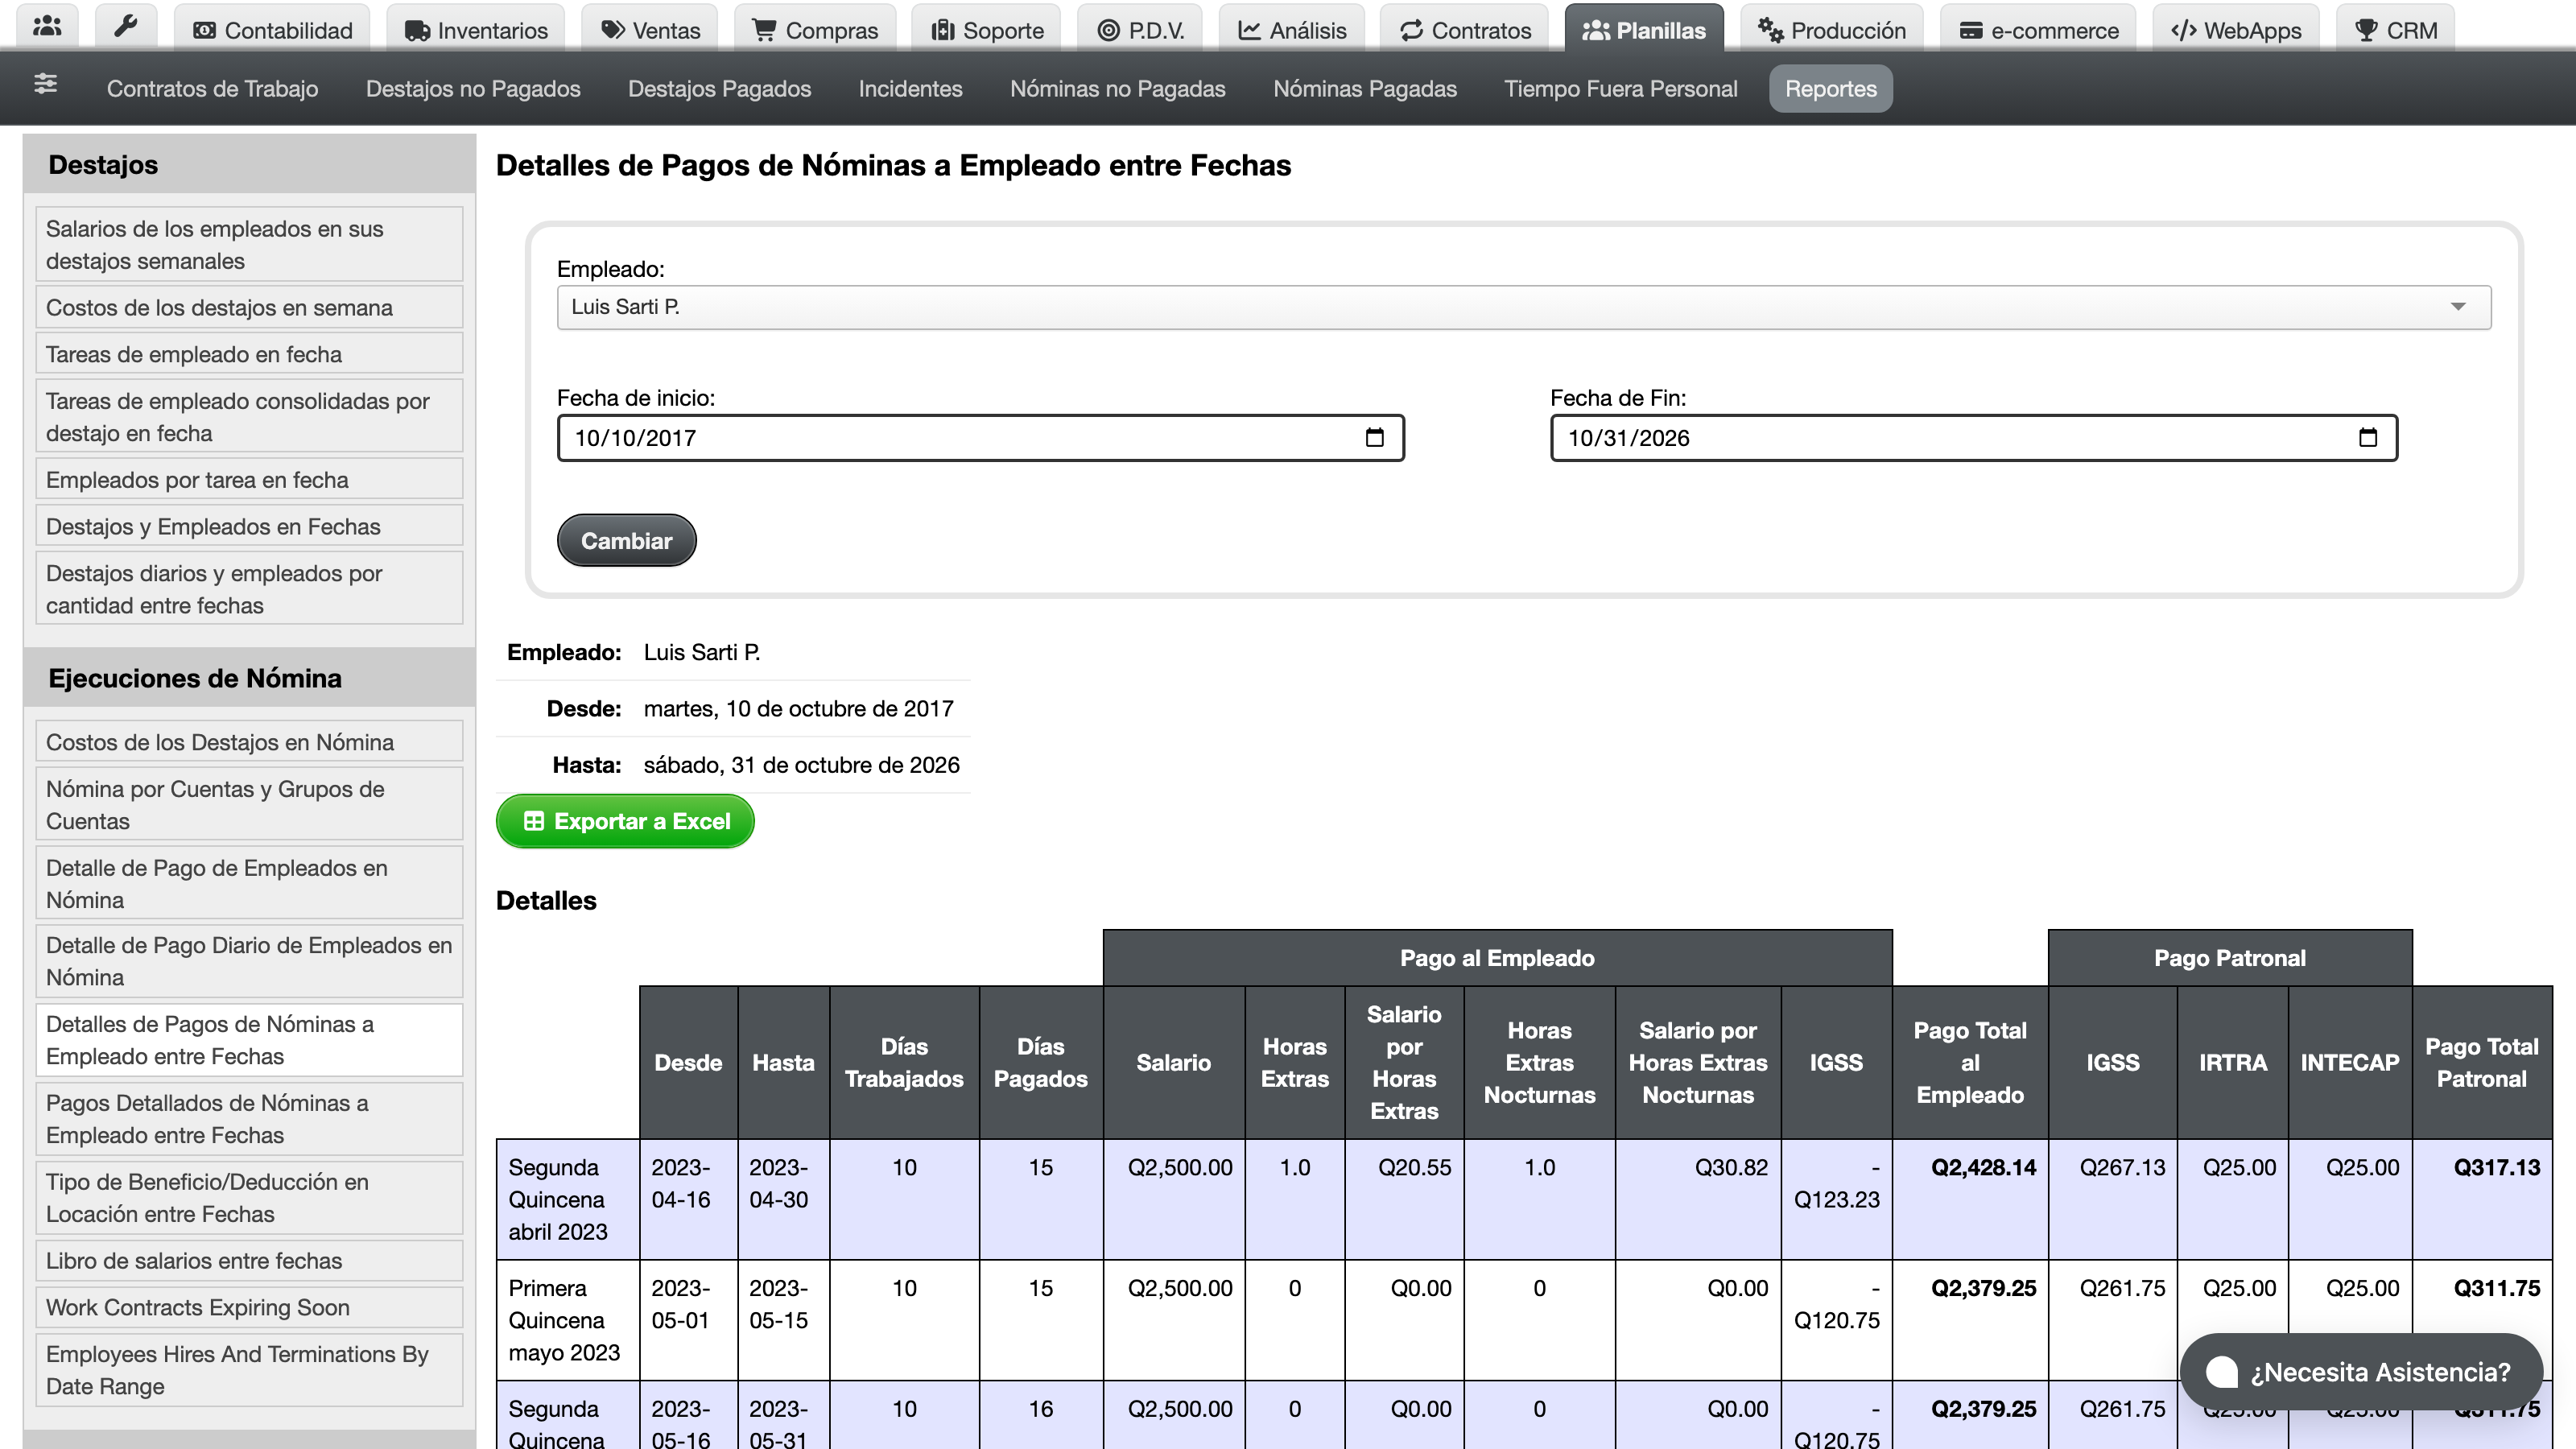
Task: Open Contratos de Trabajo section
Action: tap(212, 89)
